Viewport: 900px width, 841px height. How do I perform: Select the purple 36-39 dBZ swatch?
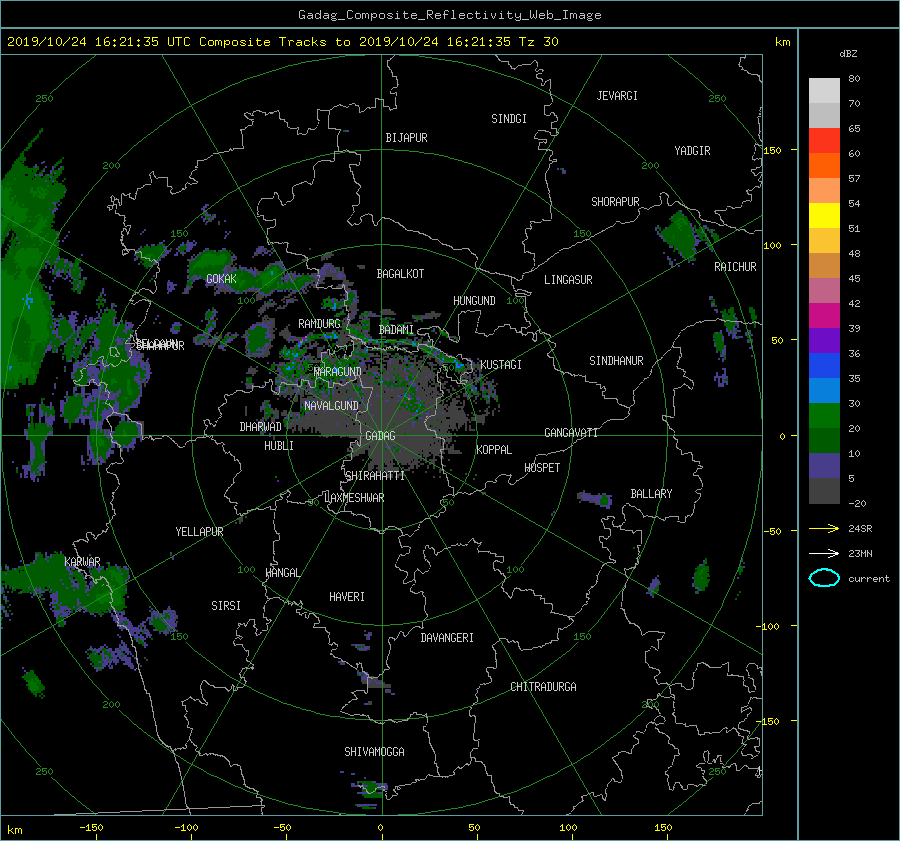point(824,341)
